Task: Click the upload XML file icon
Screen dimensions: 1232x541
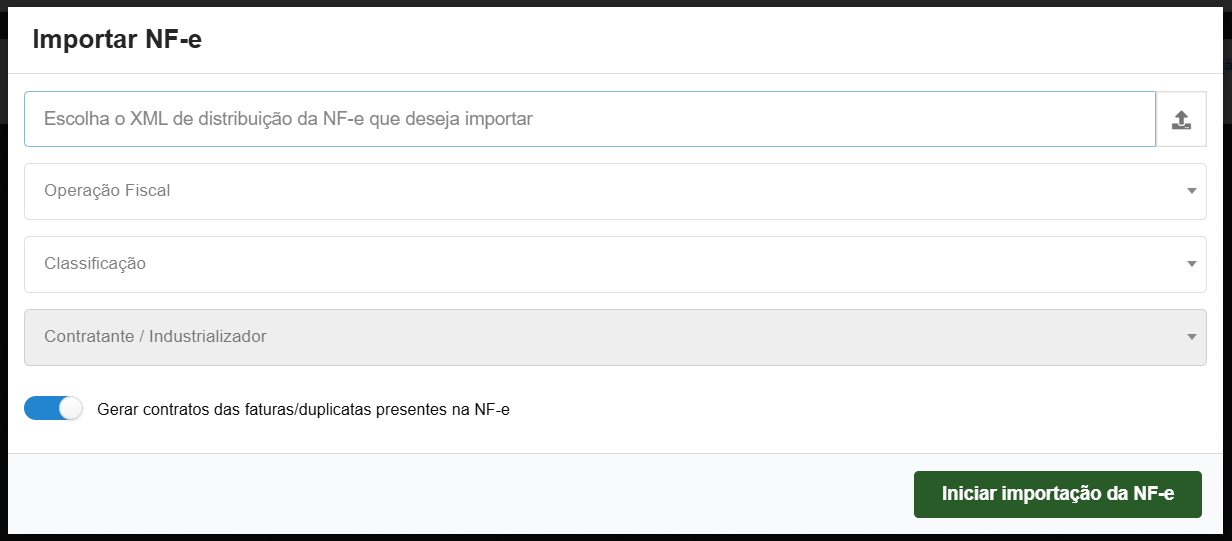Action: pyautogui.click(x=1181, y=120)
